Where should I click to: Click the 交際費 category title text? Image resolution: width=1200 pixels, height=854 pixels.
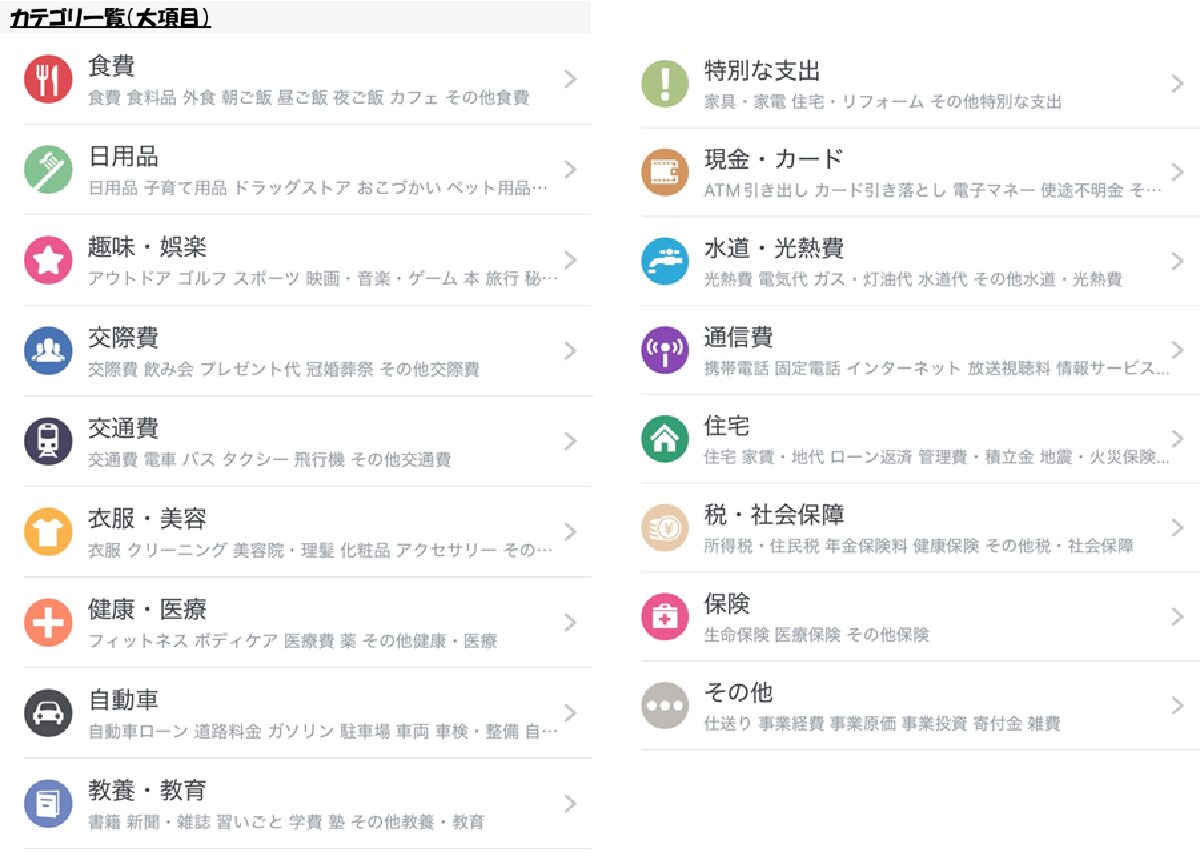(123, 337)
